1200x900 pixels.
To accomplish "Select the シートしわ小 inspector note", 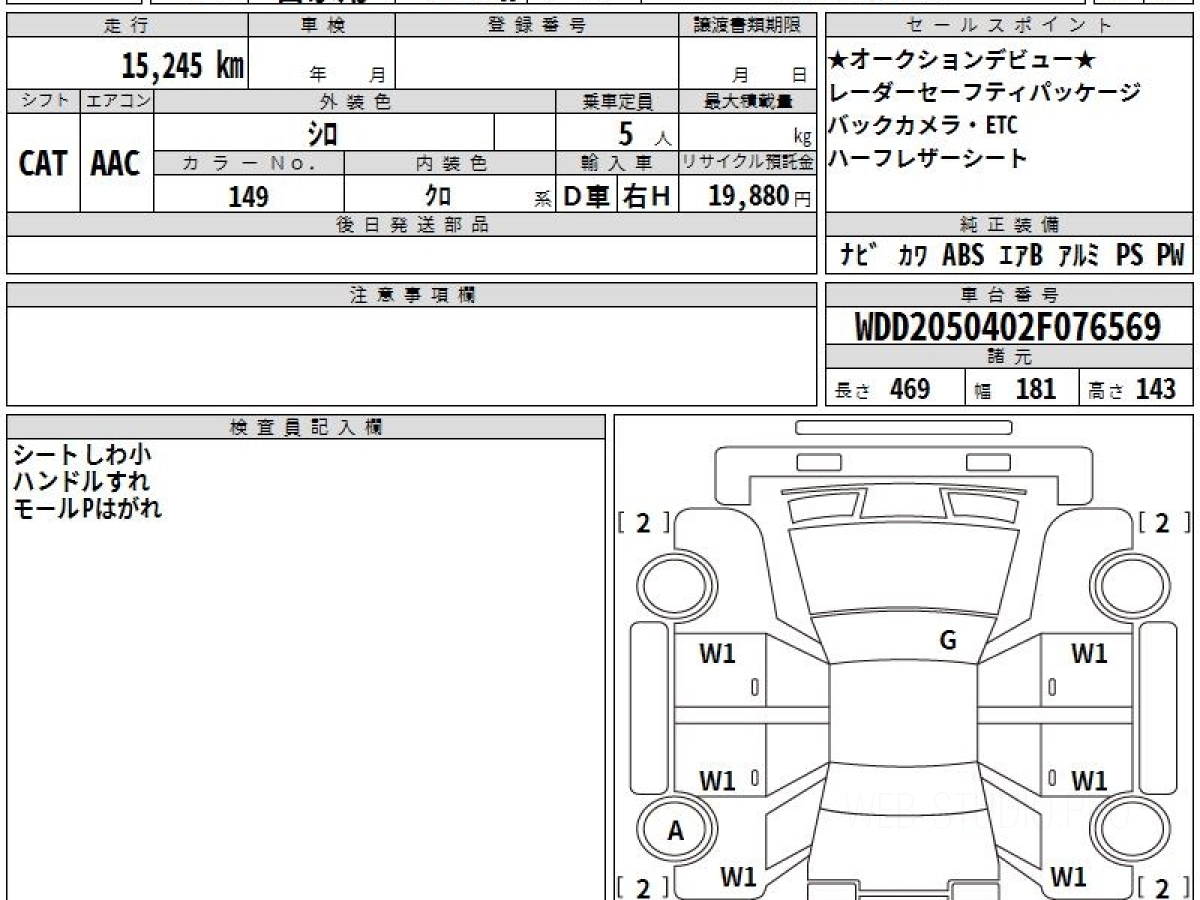I will point(83,456).
